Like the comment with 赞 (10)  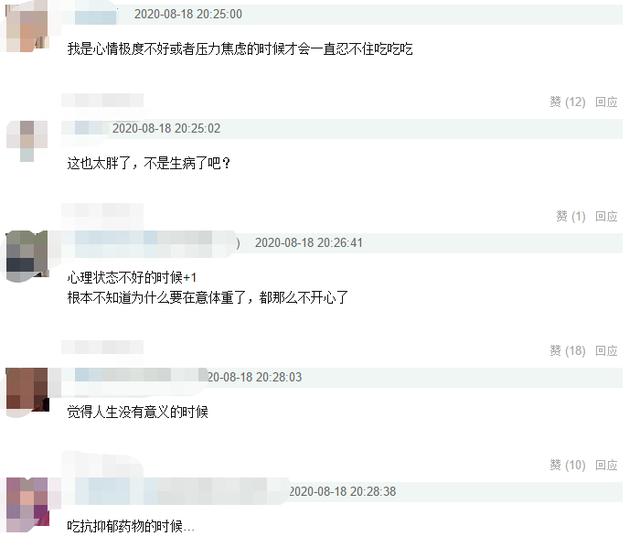click(x=567, y=465)
